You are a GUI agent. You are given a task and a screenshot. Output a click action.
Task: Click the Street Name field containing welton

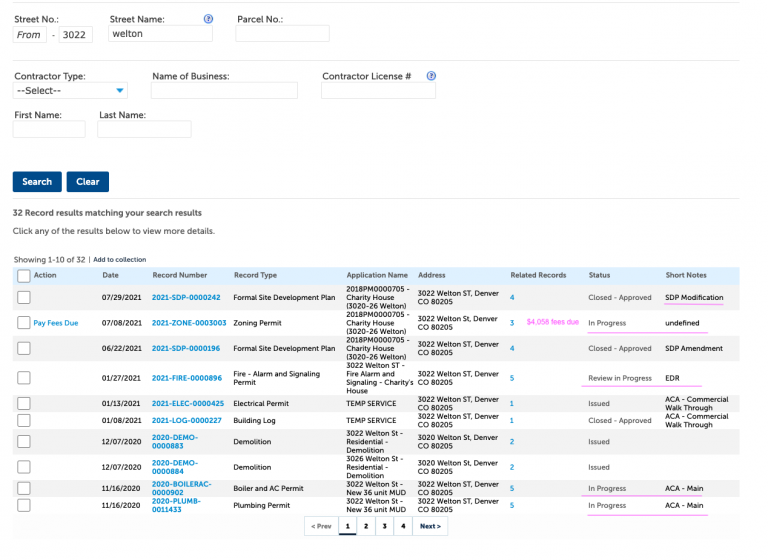tap(160, 34)
